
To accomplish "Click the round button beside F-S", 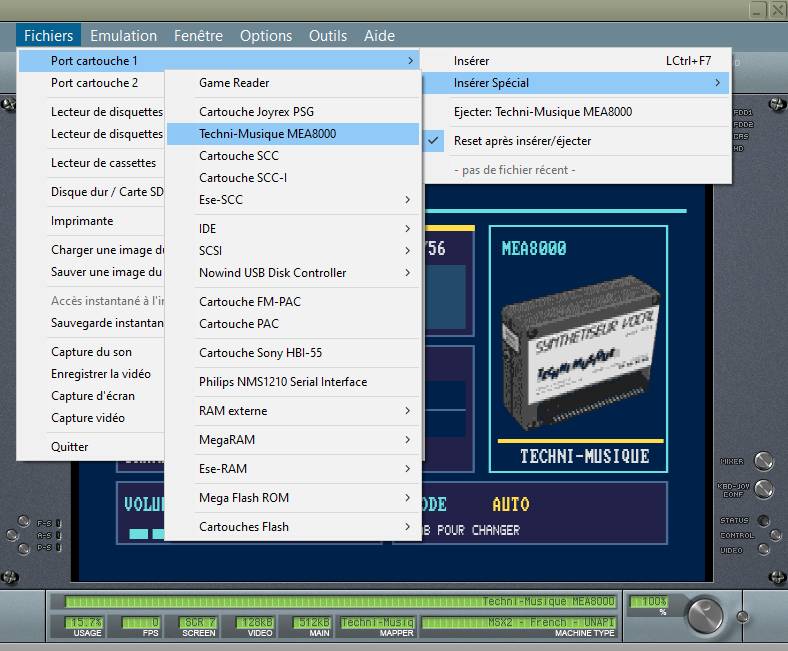I will point(23,521).
